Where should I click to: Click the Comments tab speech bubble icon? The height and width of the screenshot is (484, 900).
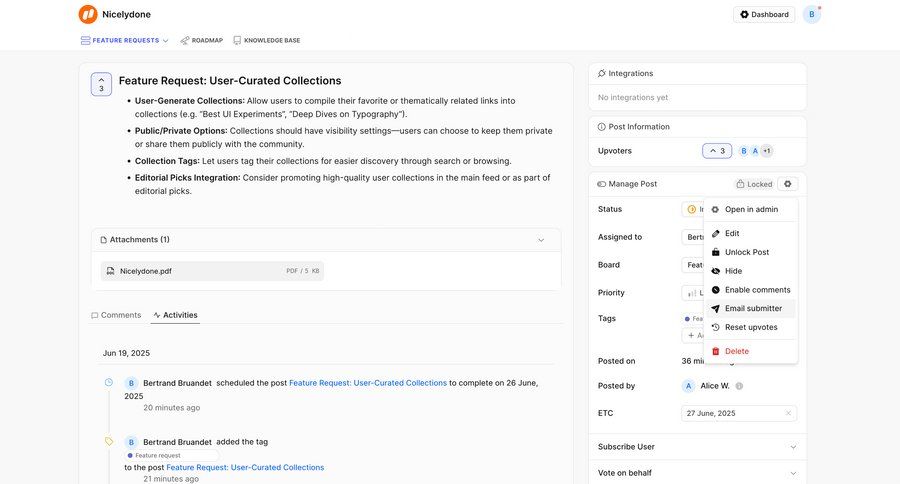pos(95,315)
